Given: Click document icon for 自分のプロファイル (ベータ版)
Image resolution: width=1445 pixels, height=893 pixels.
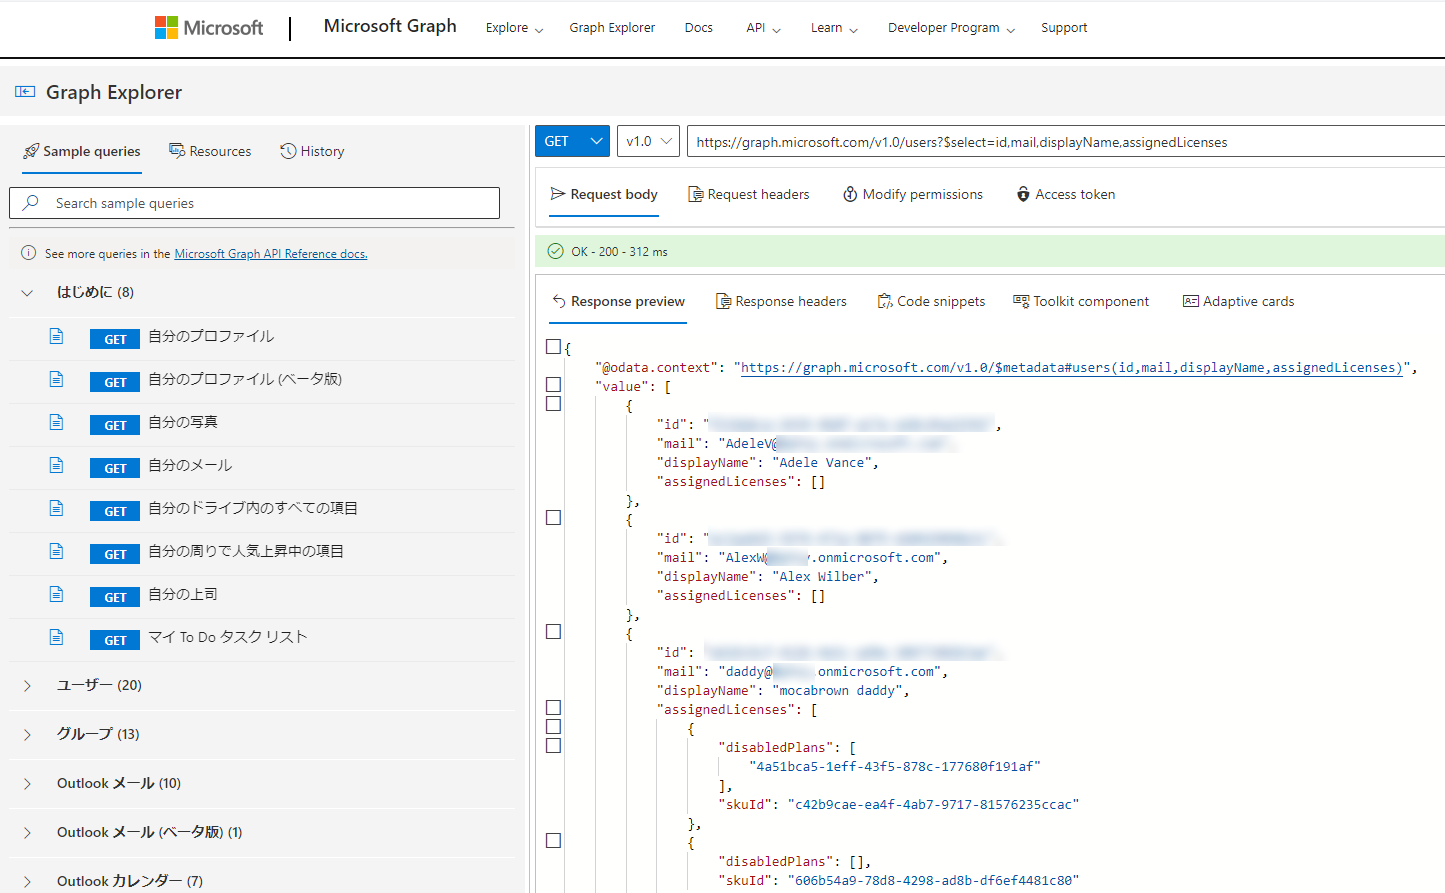Looking at the screenshot, I should [x=57, y=380].
